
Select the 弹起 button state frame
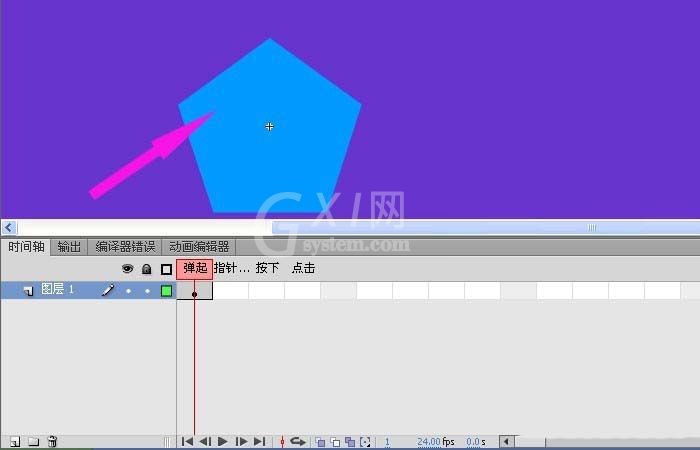[x=195, y=269]
